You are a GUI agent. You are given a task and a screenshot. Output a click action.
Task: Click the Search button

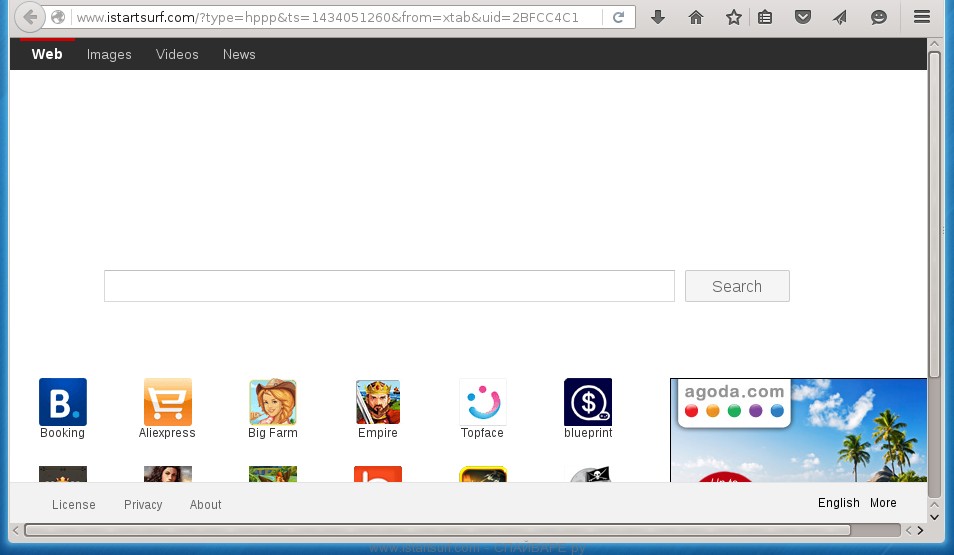coord(737,286)
